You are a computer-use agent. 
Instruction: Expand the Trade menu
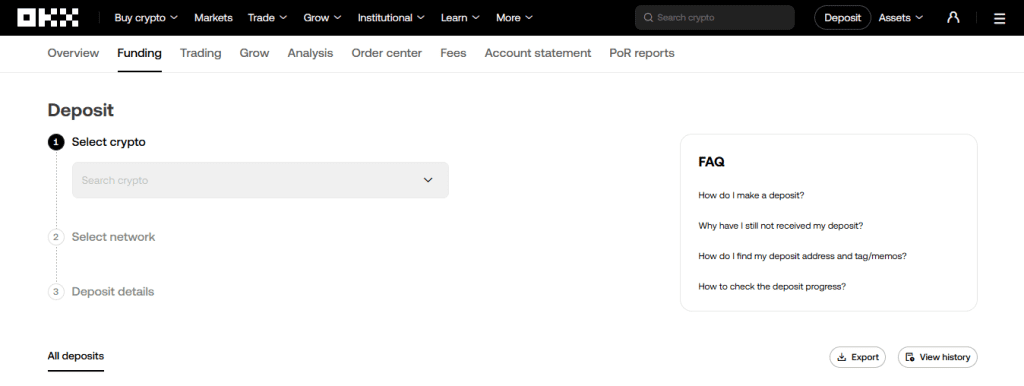(267, 18)
